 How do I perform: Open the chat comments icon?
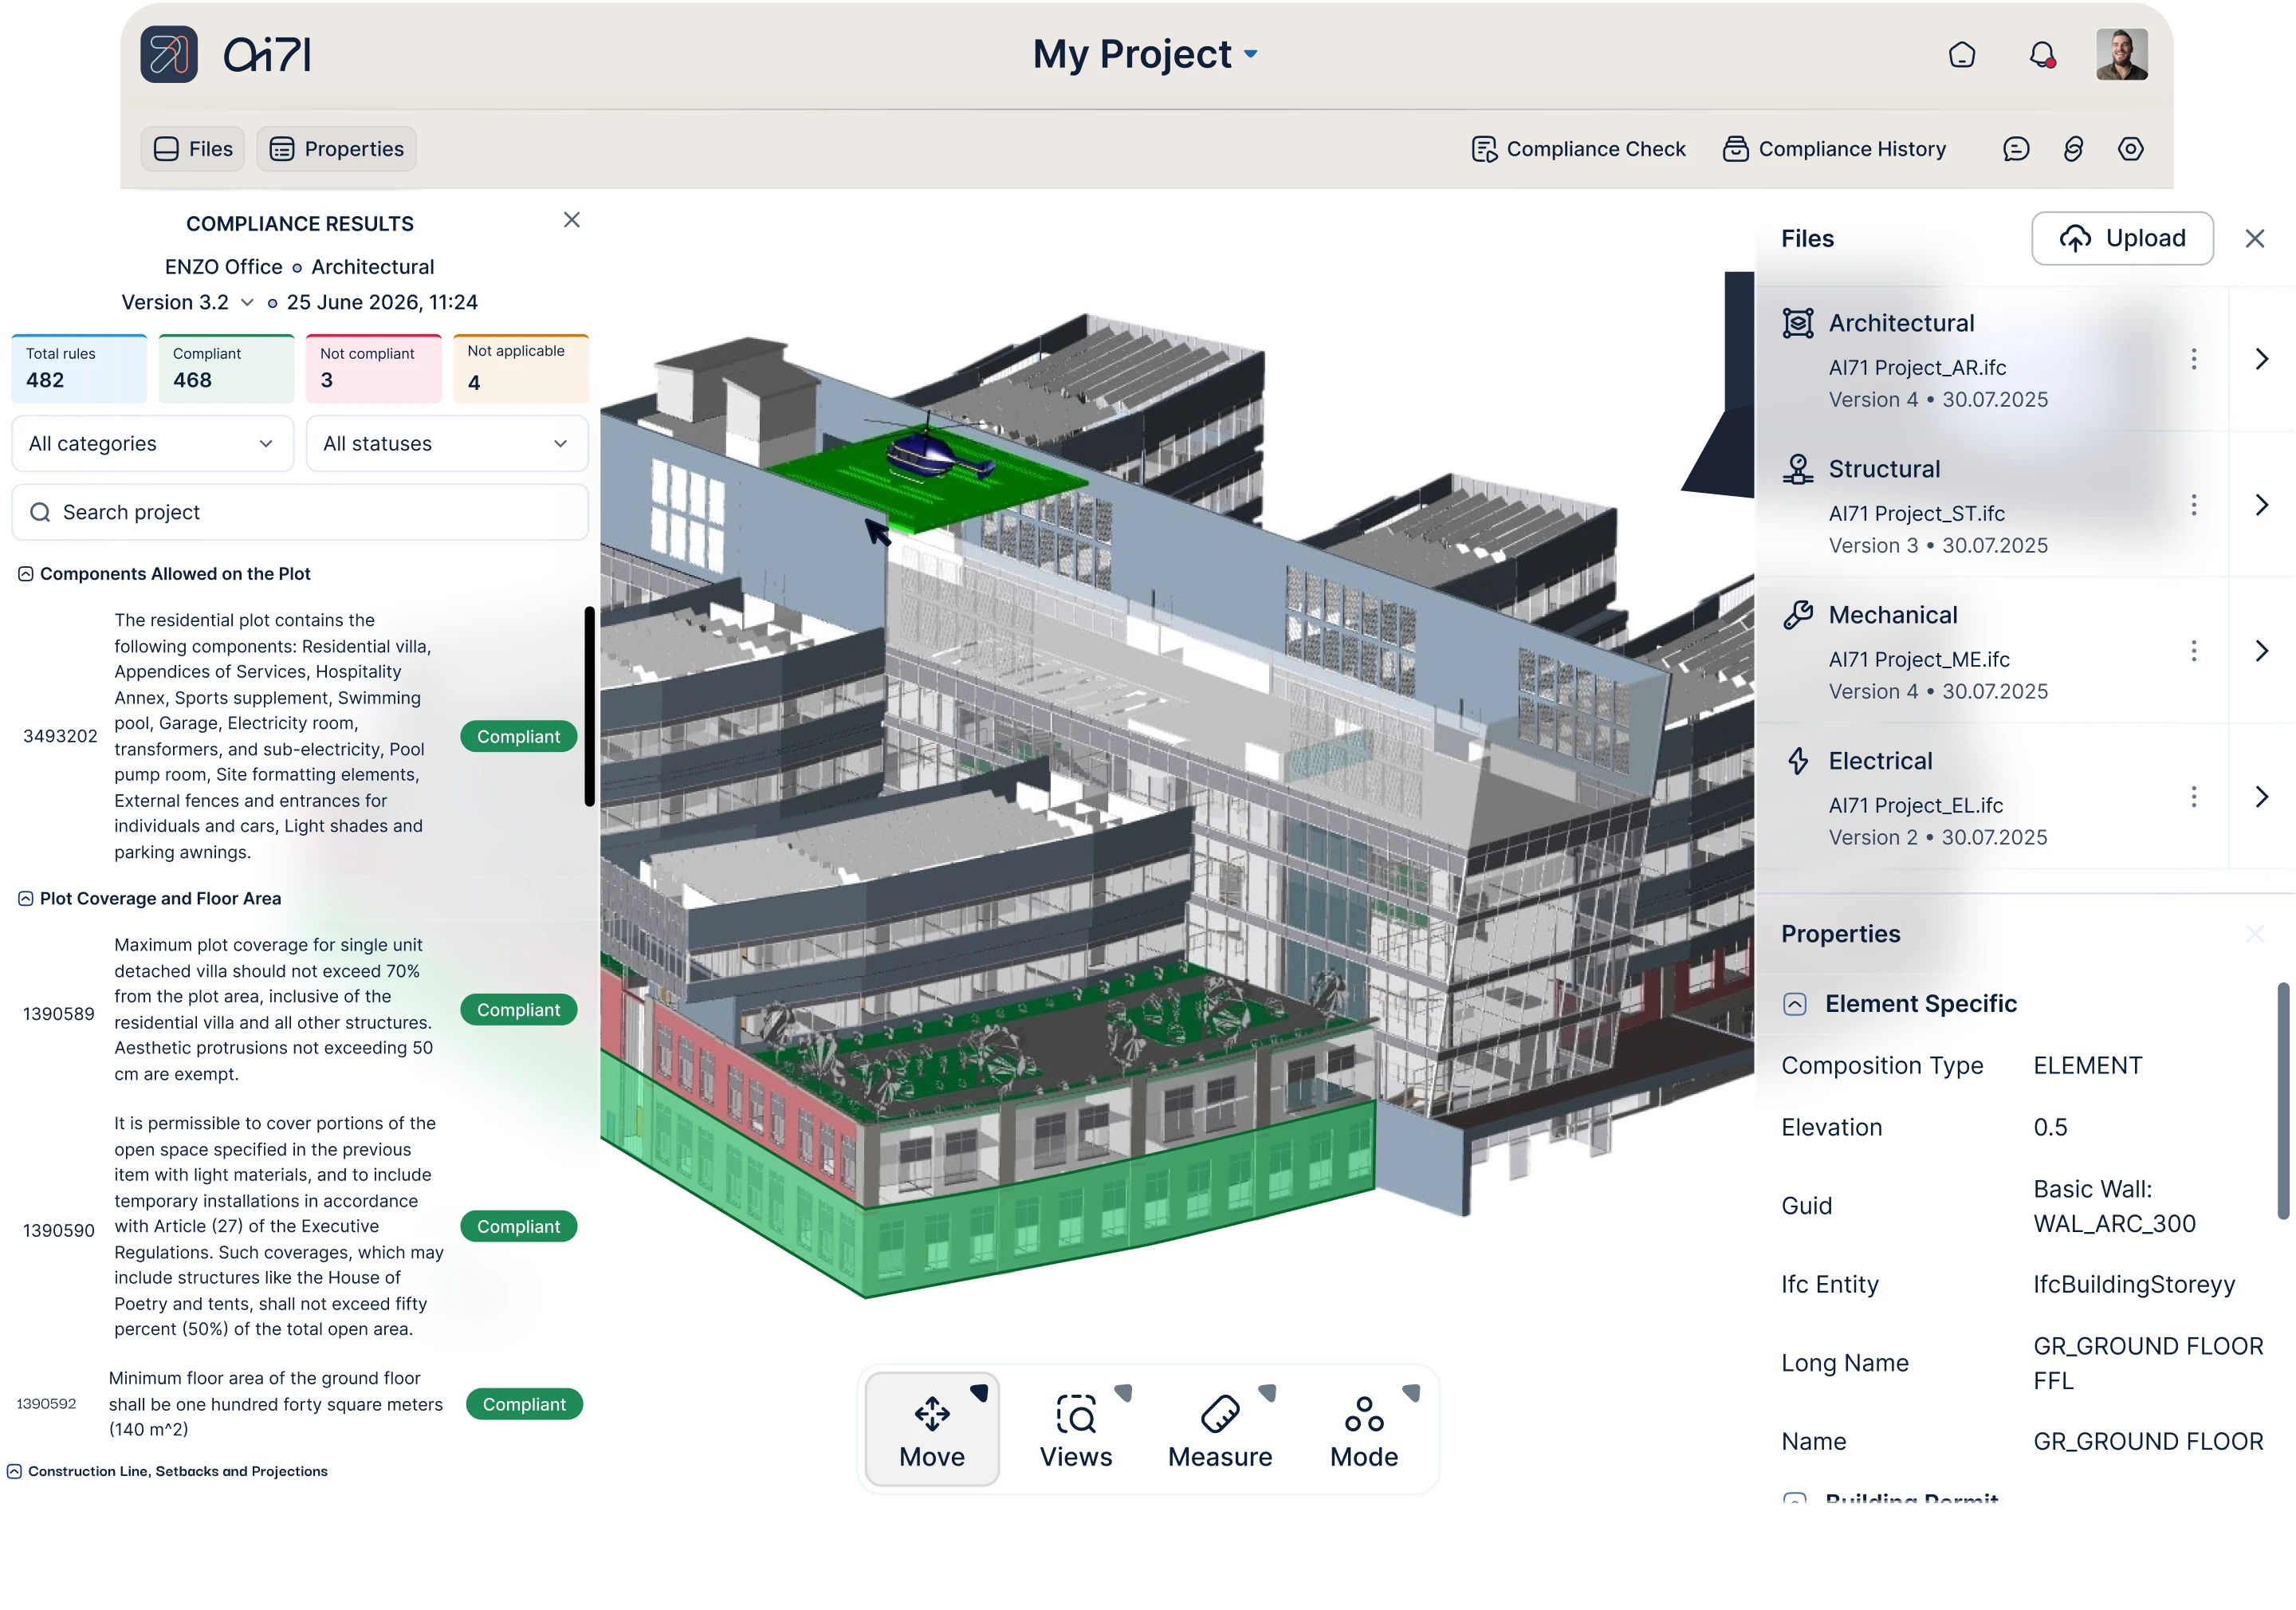(x=2016, y=149)
